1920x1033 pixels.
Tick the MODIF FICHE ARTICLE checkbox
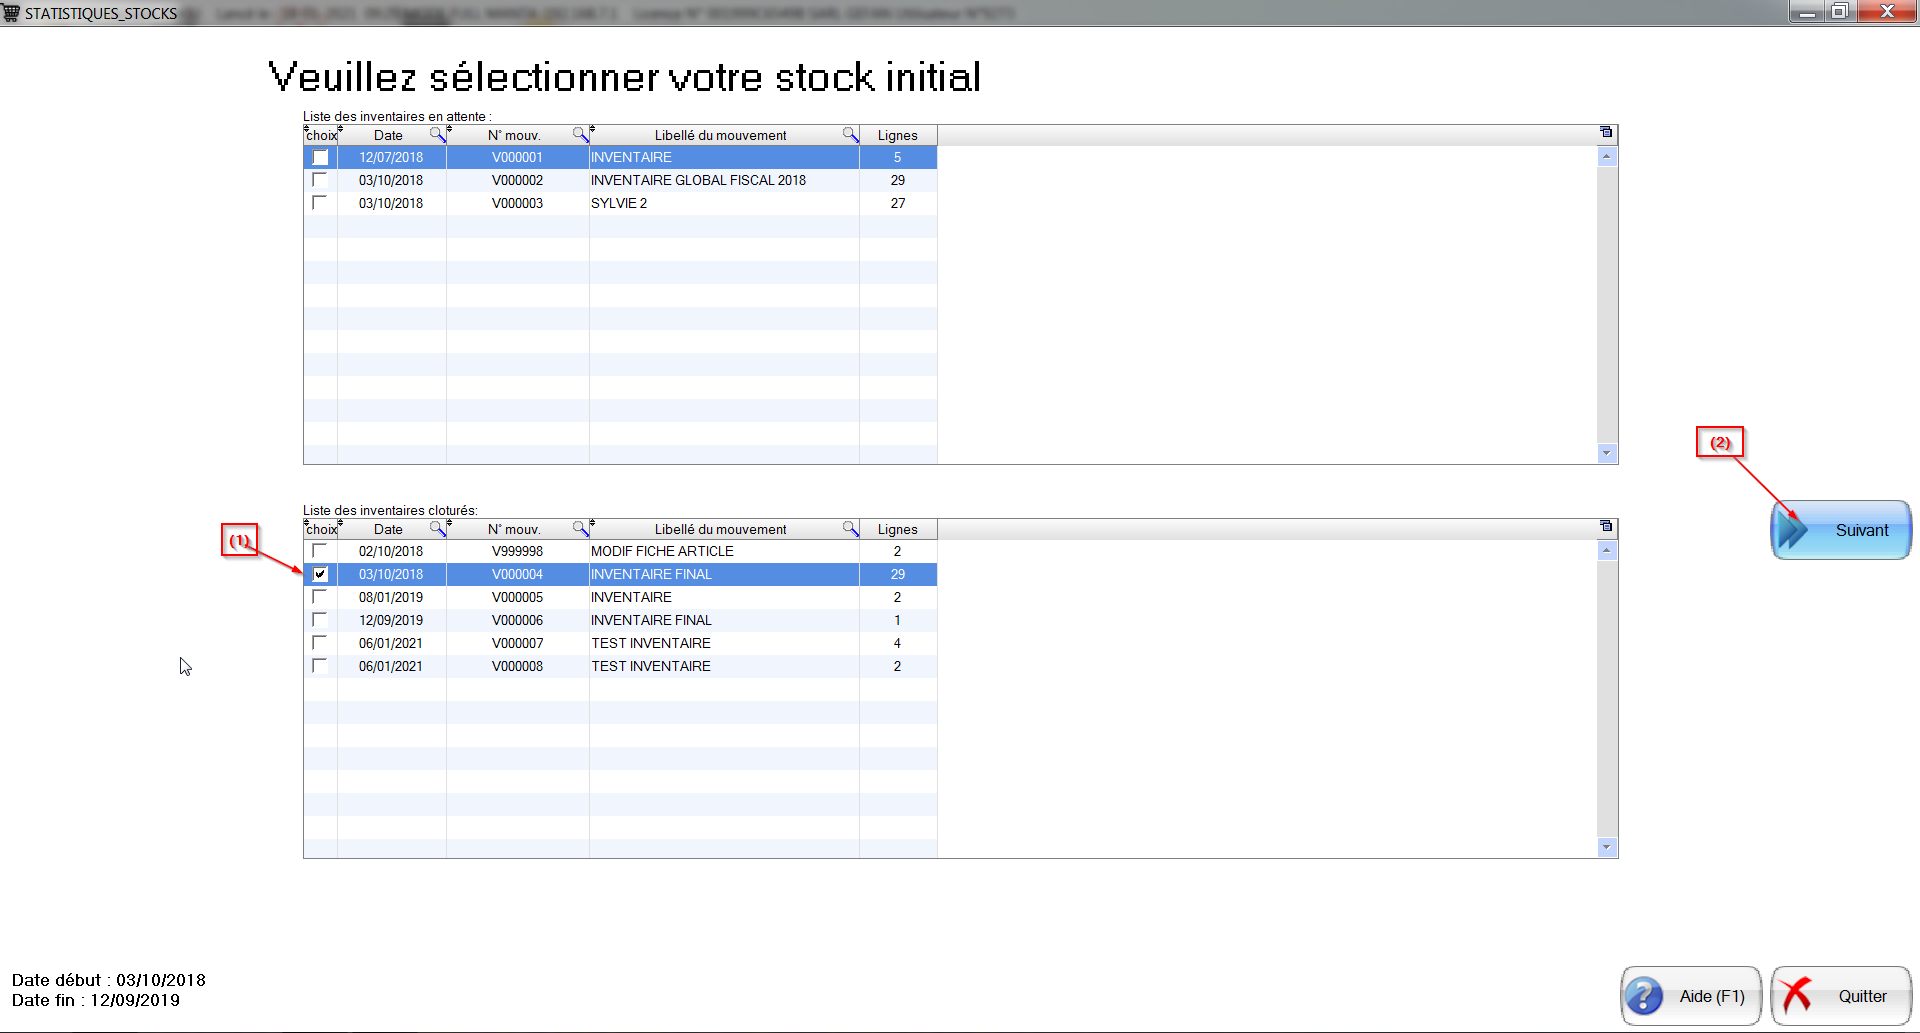(x=320, y=551)
